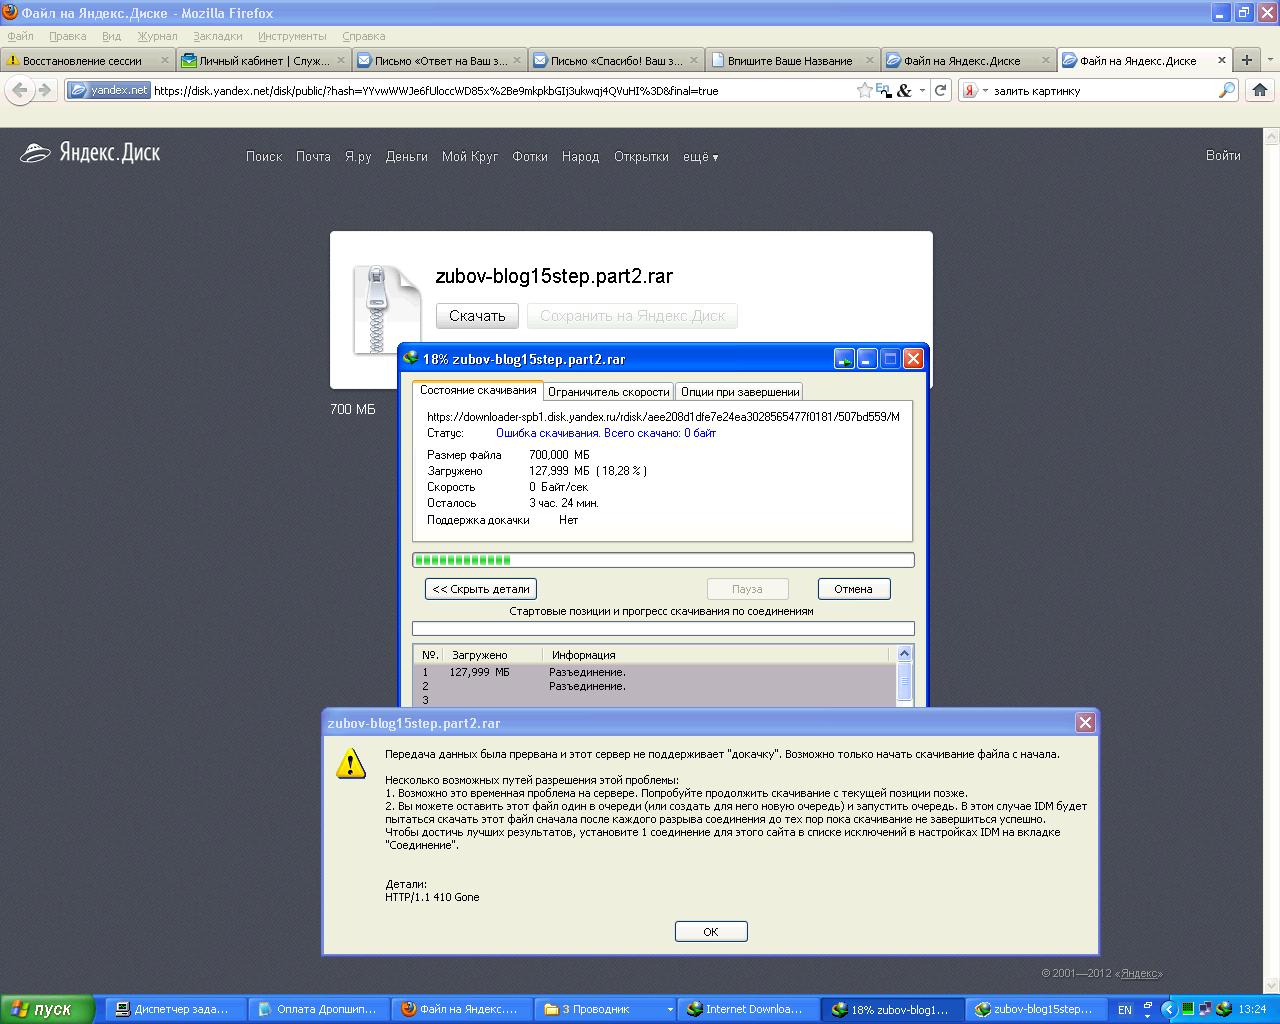Click the rar archive file thumbnail

(387, 309)
